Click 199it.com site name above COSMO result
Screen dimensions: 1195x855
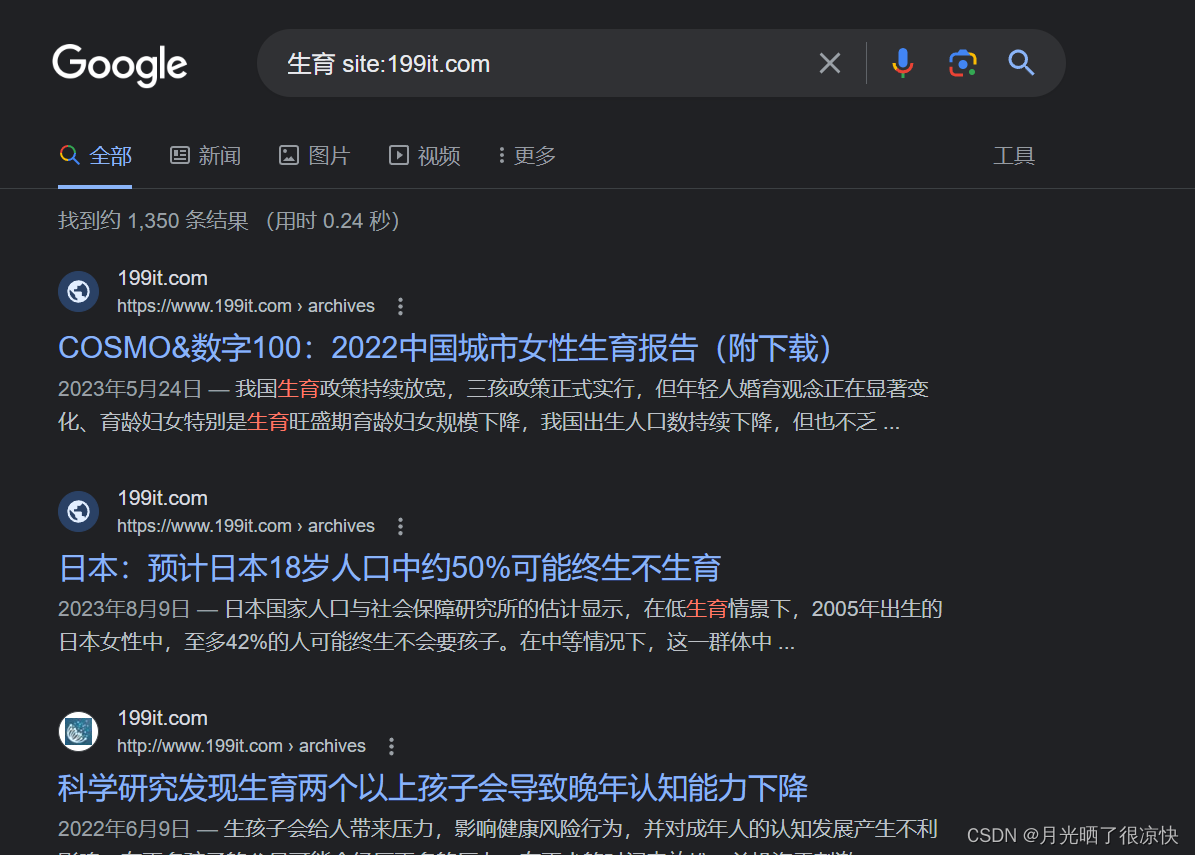pyautogui.click(x=162, y=278)
